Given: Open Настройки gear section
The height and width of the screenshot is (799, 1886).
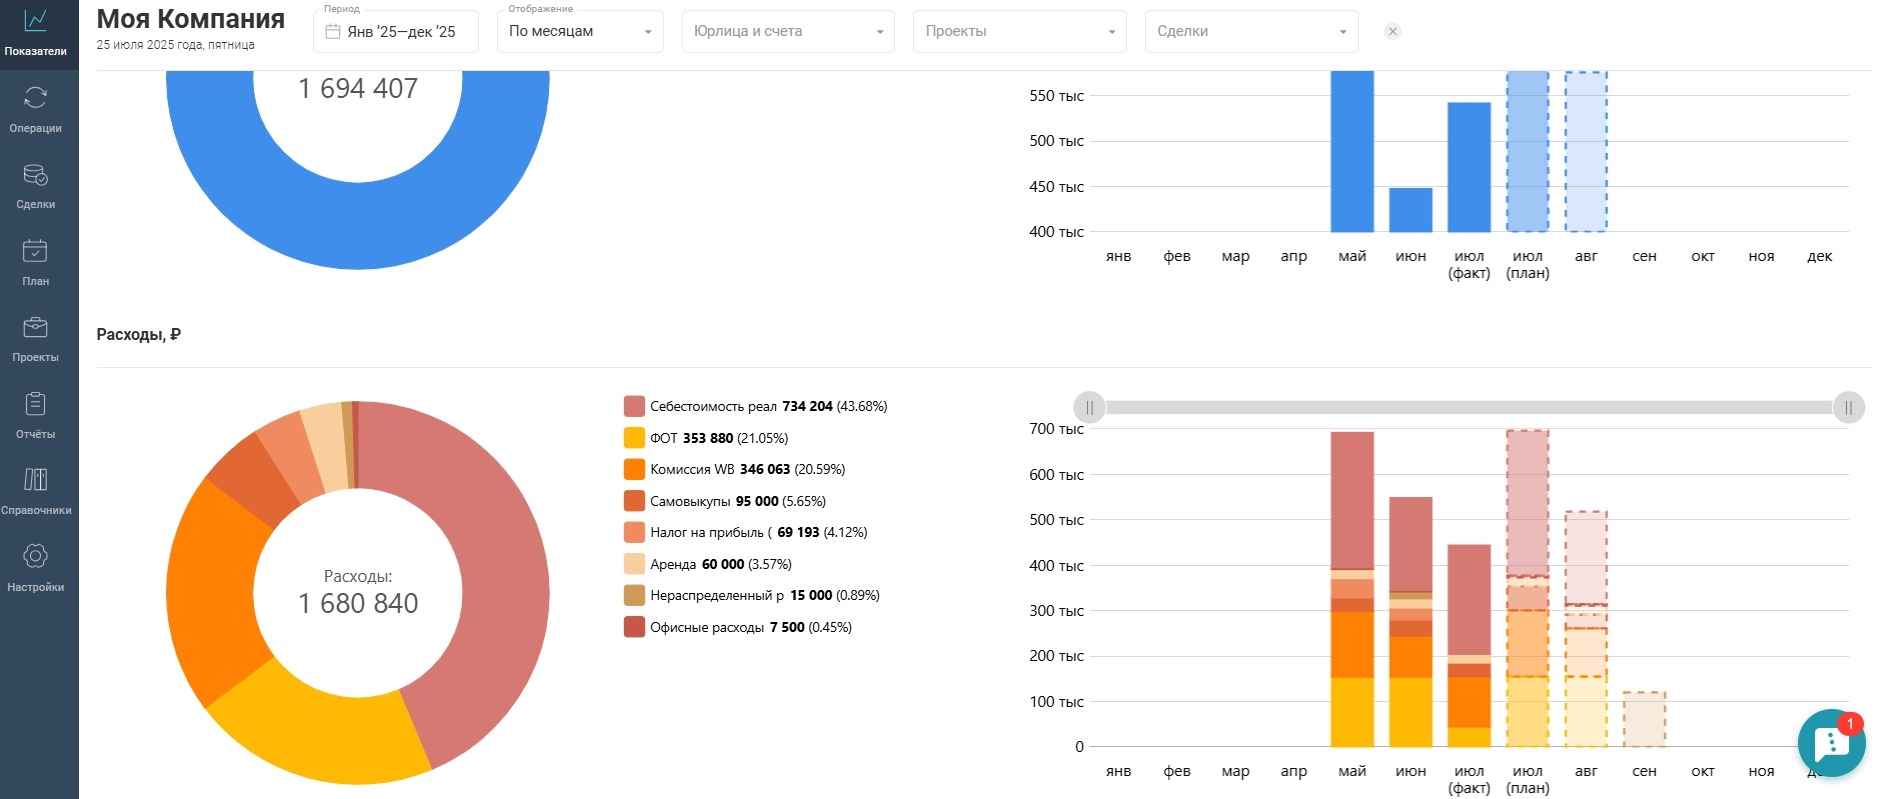Looking at the screenshot, I should [x=36, y=568].
